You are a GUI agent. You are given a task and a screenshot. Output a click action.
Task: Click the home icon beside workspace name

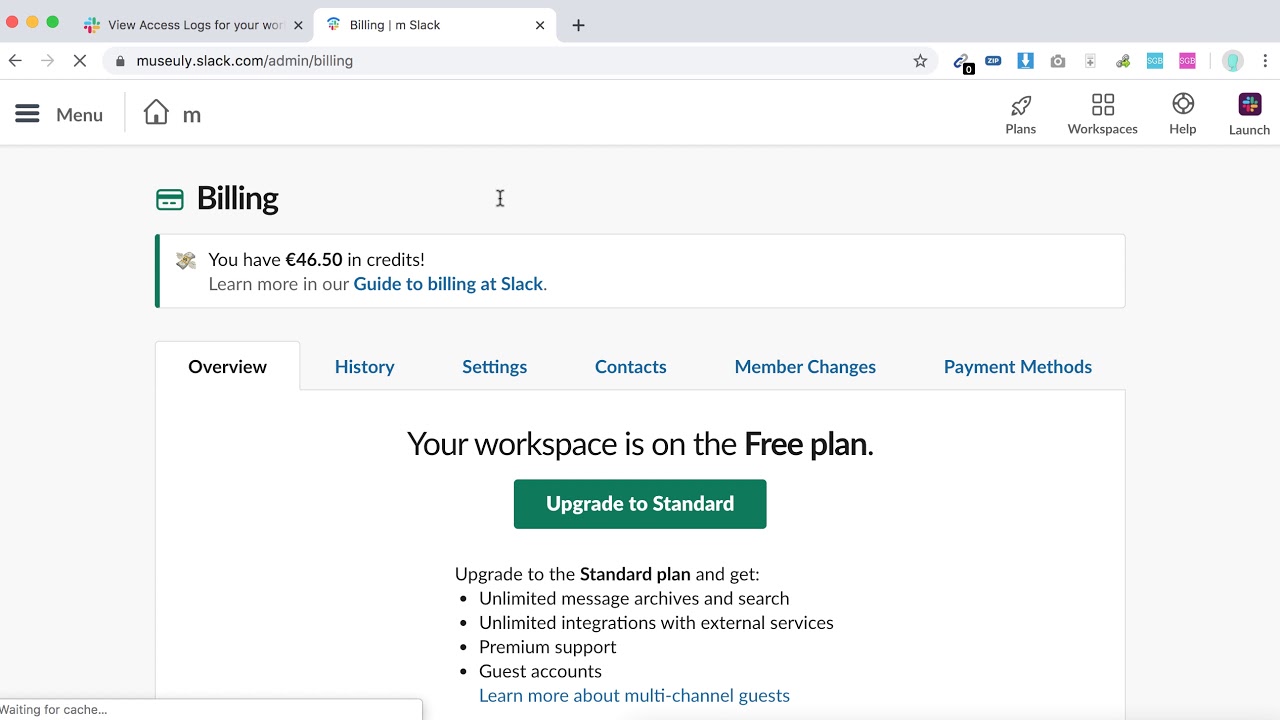[x=156, y=113]
